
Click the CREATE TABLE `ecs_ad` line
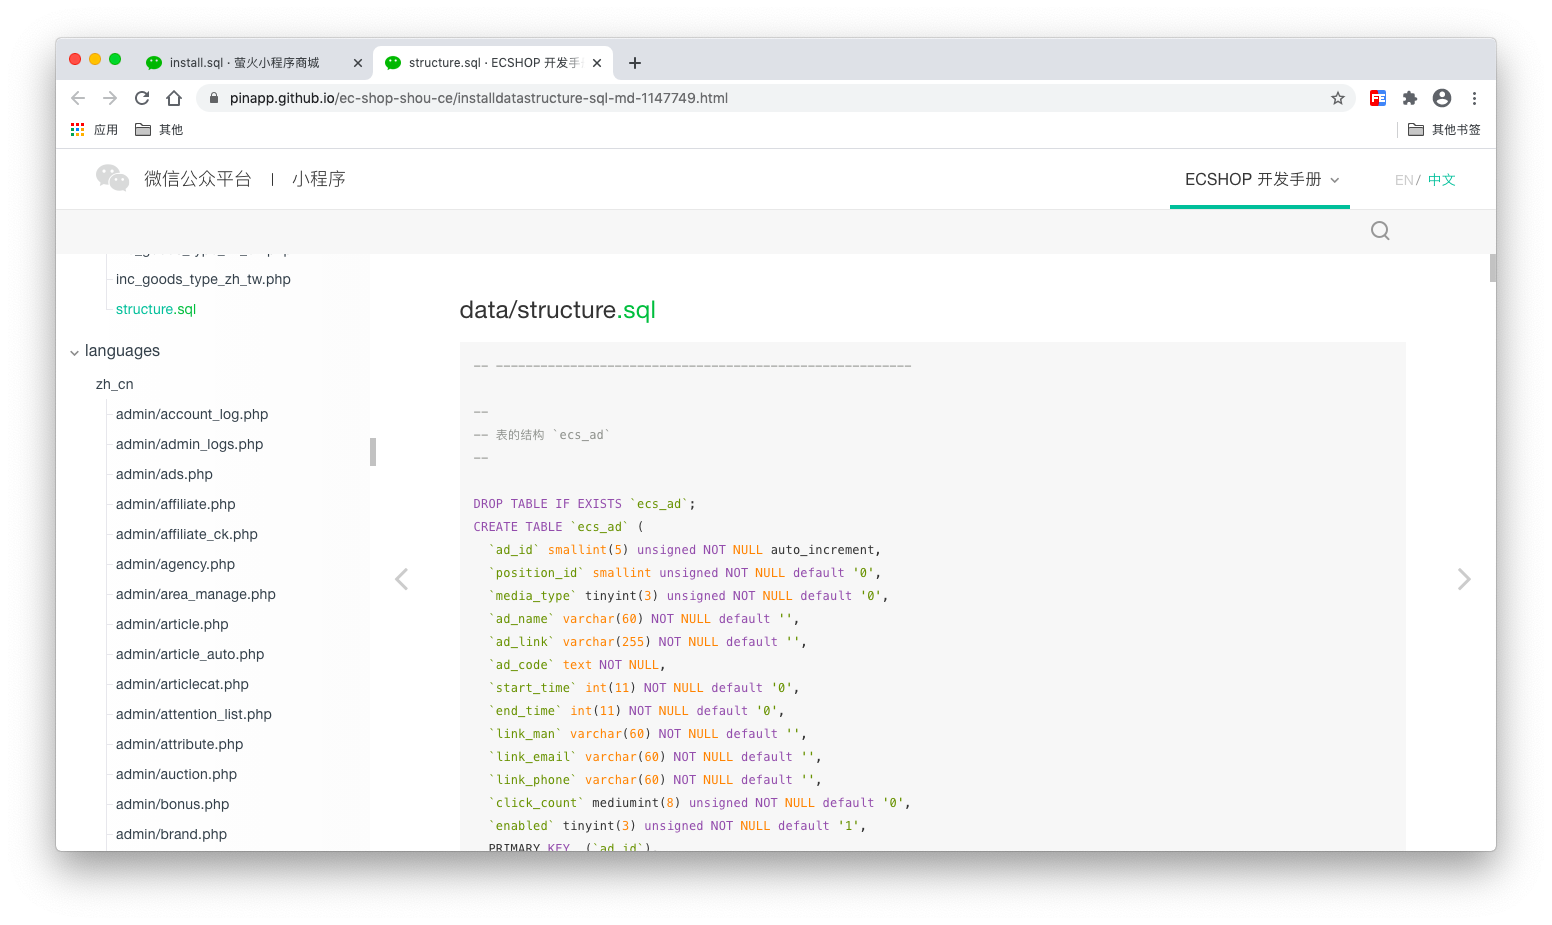click(x=558, y=527)
